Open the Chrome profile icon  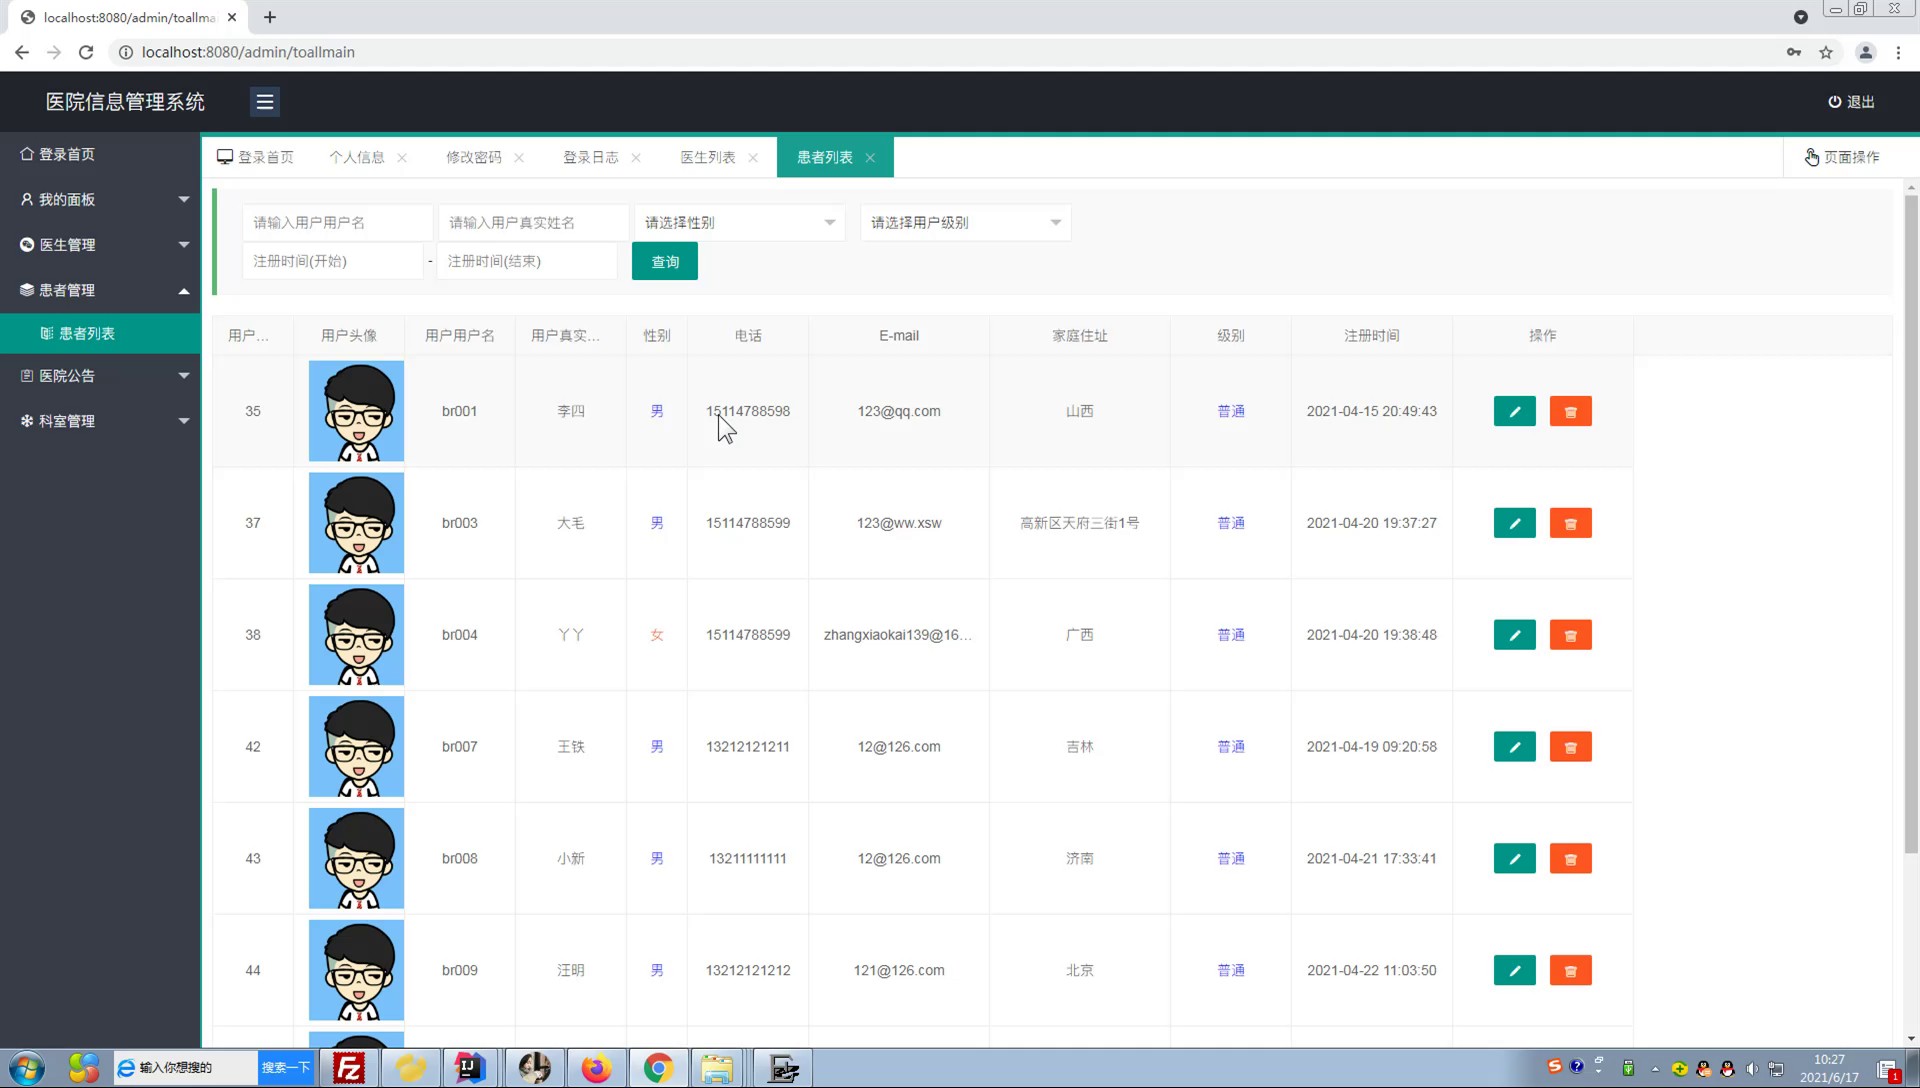1865,52
